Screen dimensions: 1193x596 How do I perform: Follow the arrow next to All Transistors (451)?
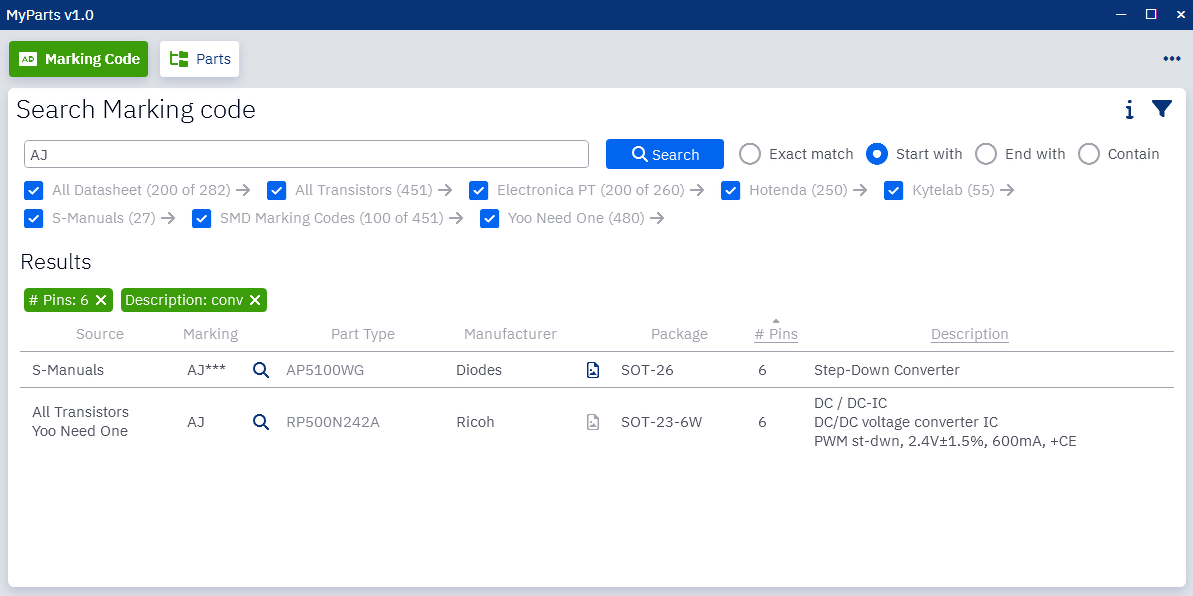coord(445,190)
